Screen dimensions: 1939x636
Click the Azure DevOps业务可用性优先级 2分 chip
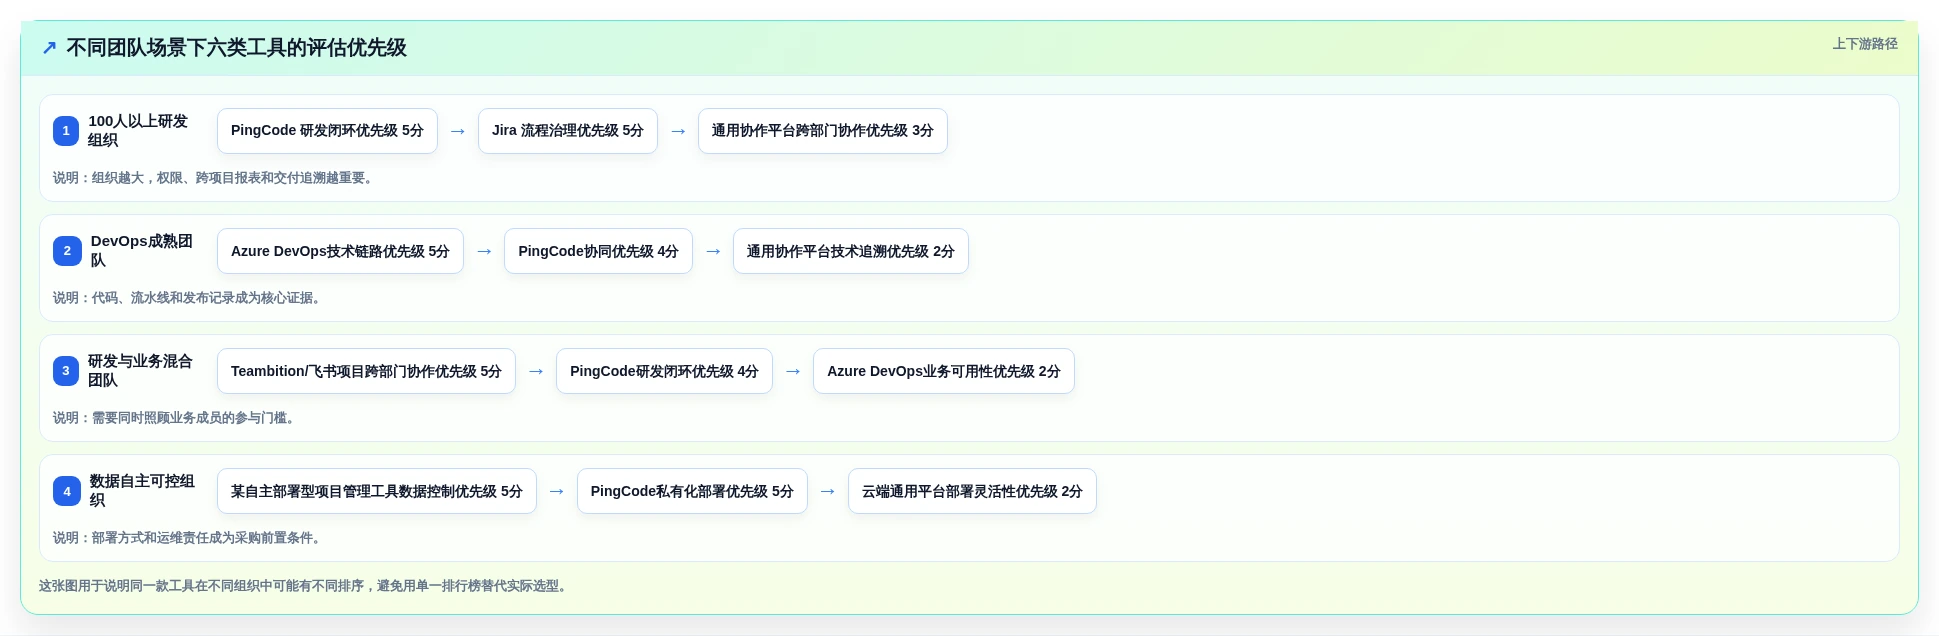[944, 371]
